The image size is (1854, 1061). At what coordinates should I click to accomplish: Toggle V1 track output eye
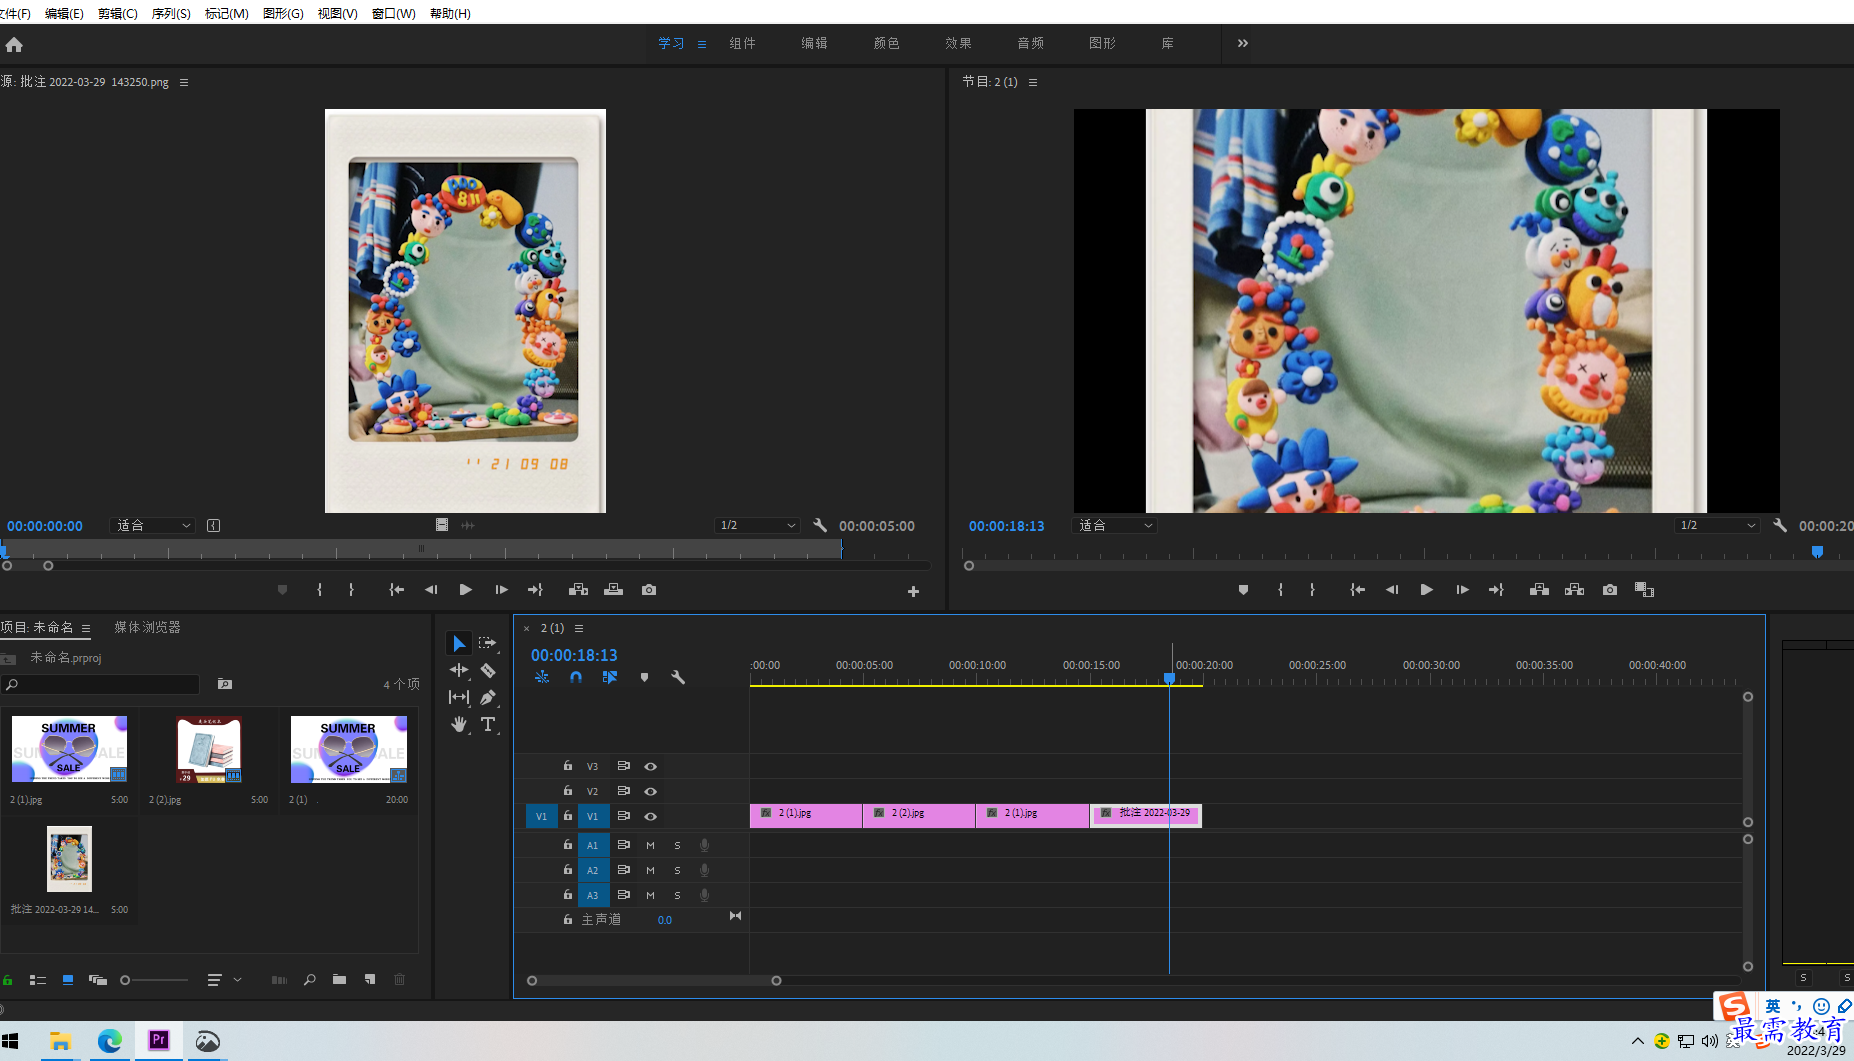650,816
